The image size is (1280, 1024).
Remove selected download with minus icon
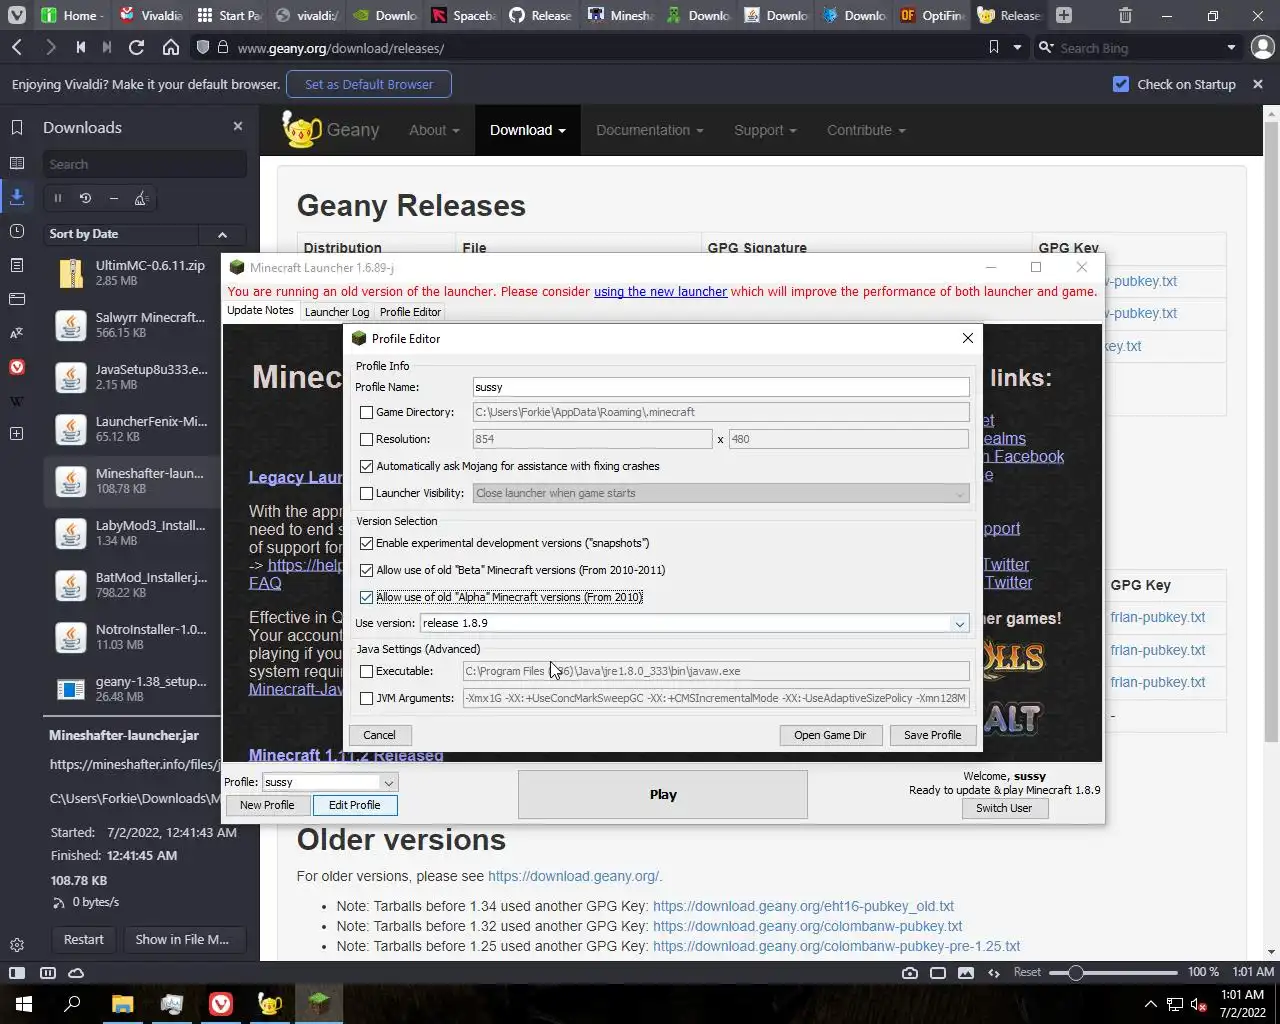coord(113,198)
